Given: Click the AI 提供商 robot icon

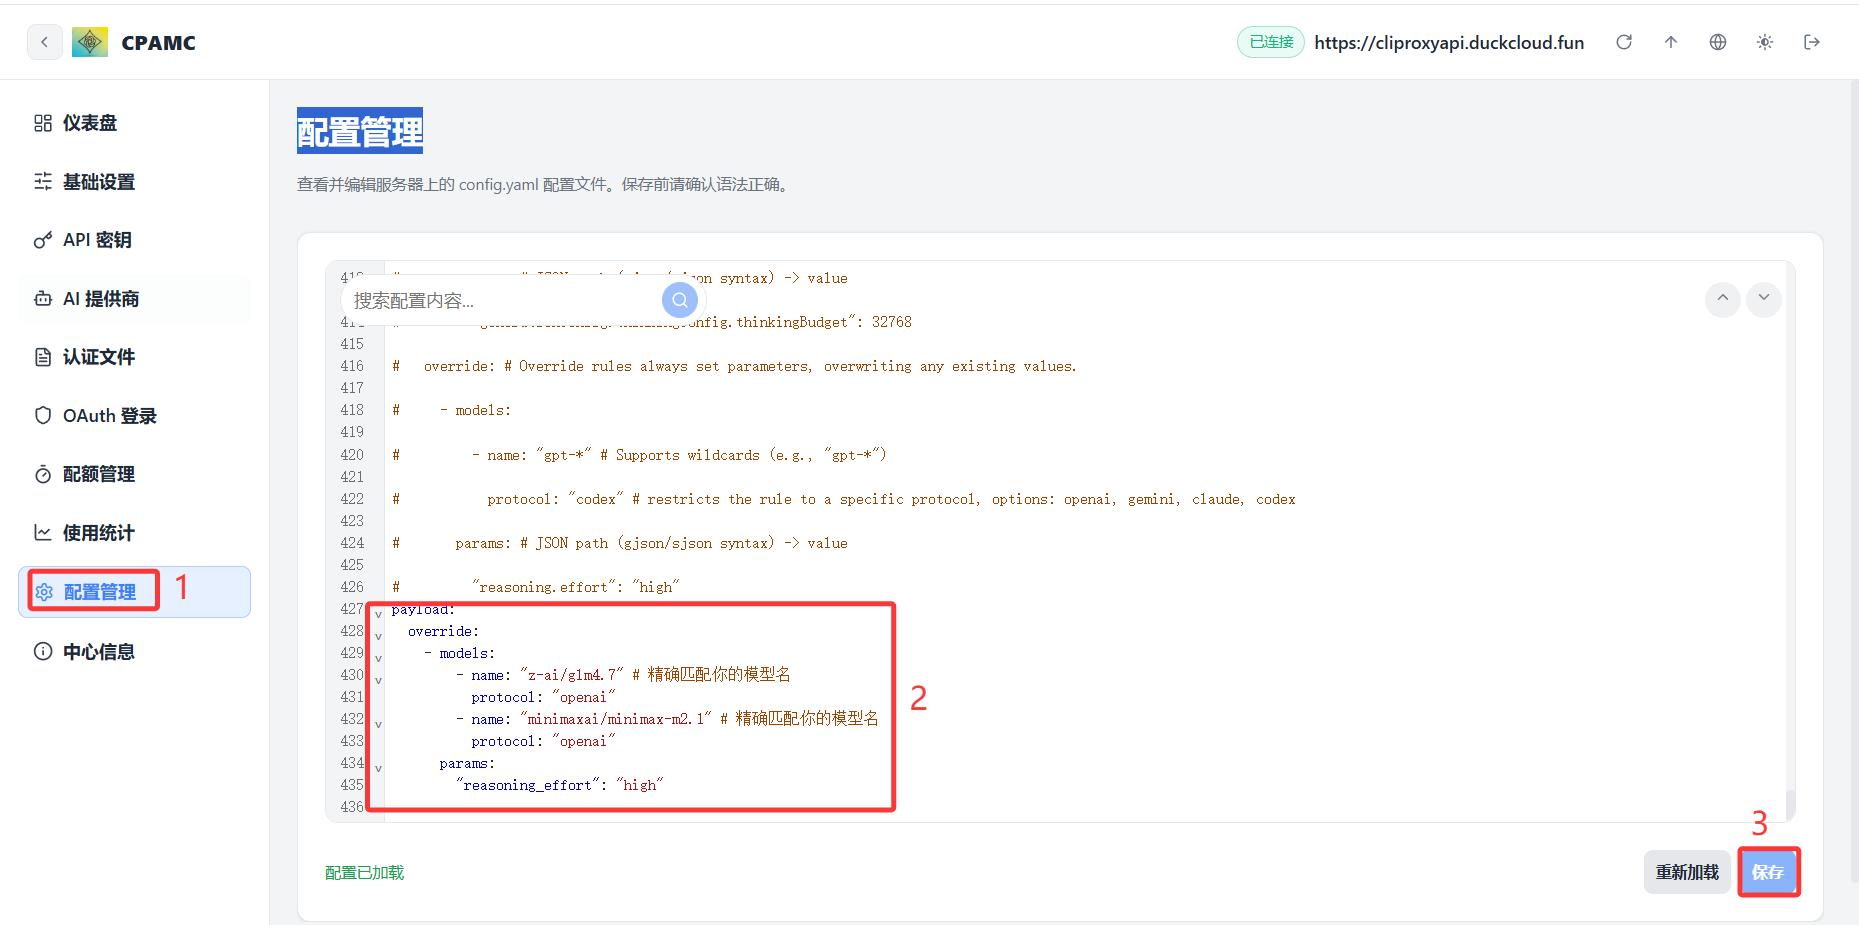Looking at the screenshot, I should [43, 299].
